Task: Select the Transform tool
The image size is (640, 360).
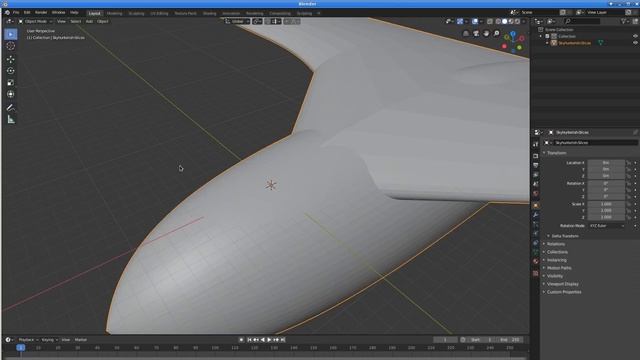Action: (11, 94)
